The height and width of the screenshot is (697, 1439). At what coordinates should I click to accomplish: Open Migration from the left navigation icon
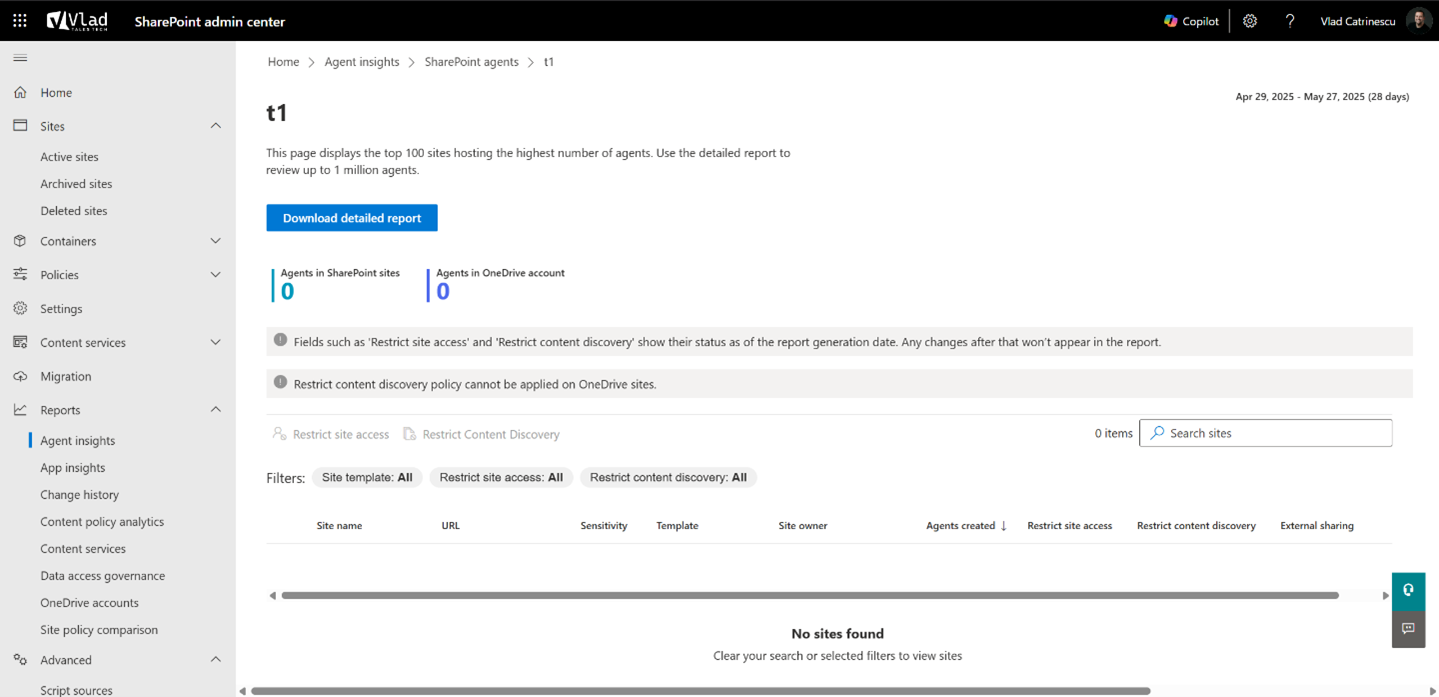click(19, 375)
